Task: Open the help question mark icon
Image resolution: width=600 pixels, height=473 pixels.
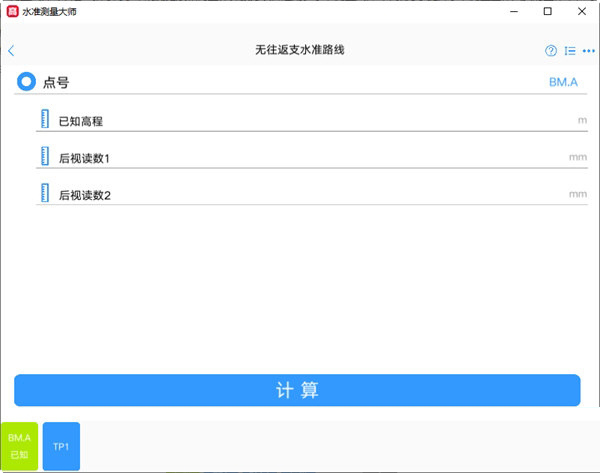Action: pyautogui.click(x=551, y=51)
